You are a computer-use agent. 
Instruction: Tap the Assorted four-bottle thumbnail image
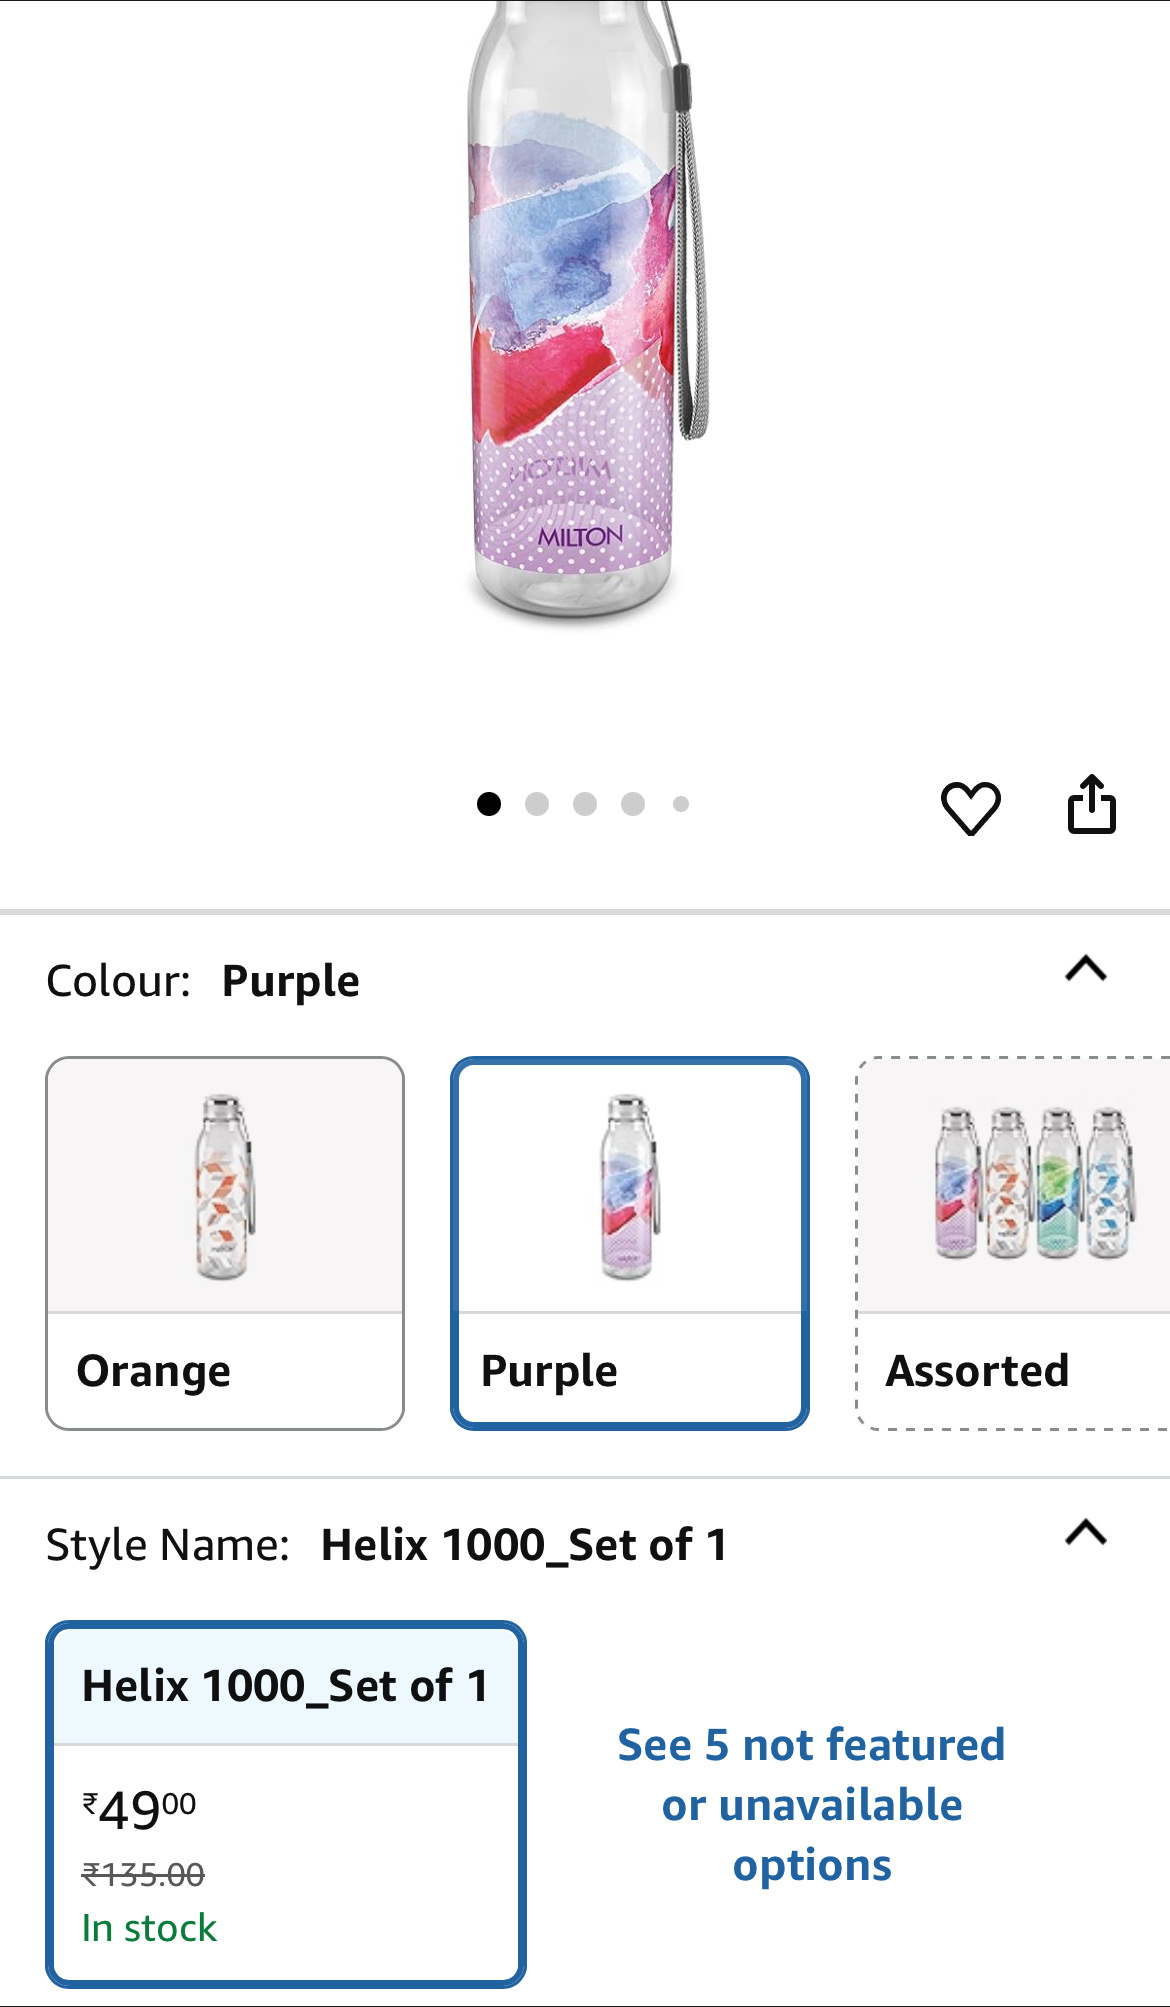click(1033, 1185)
